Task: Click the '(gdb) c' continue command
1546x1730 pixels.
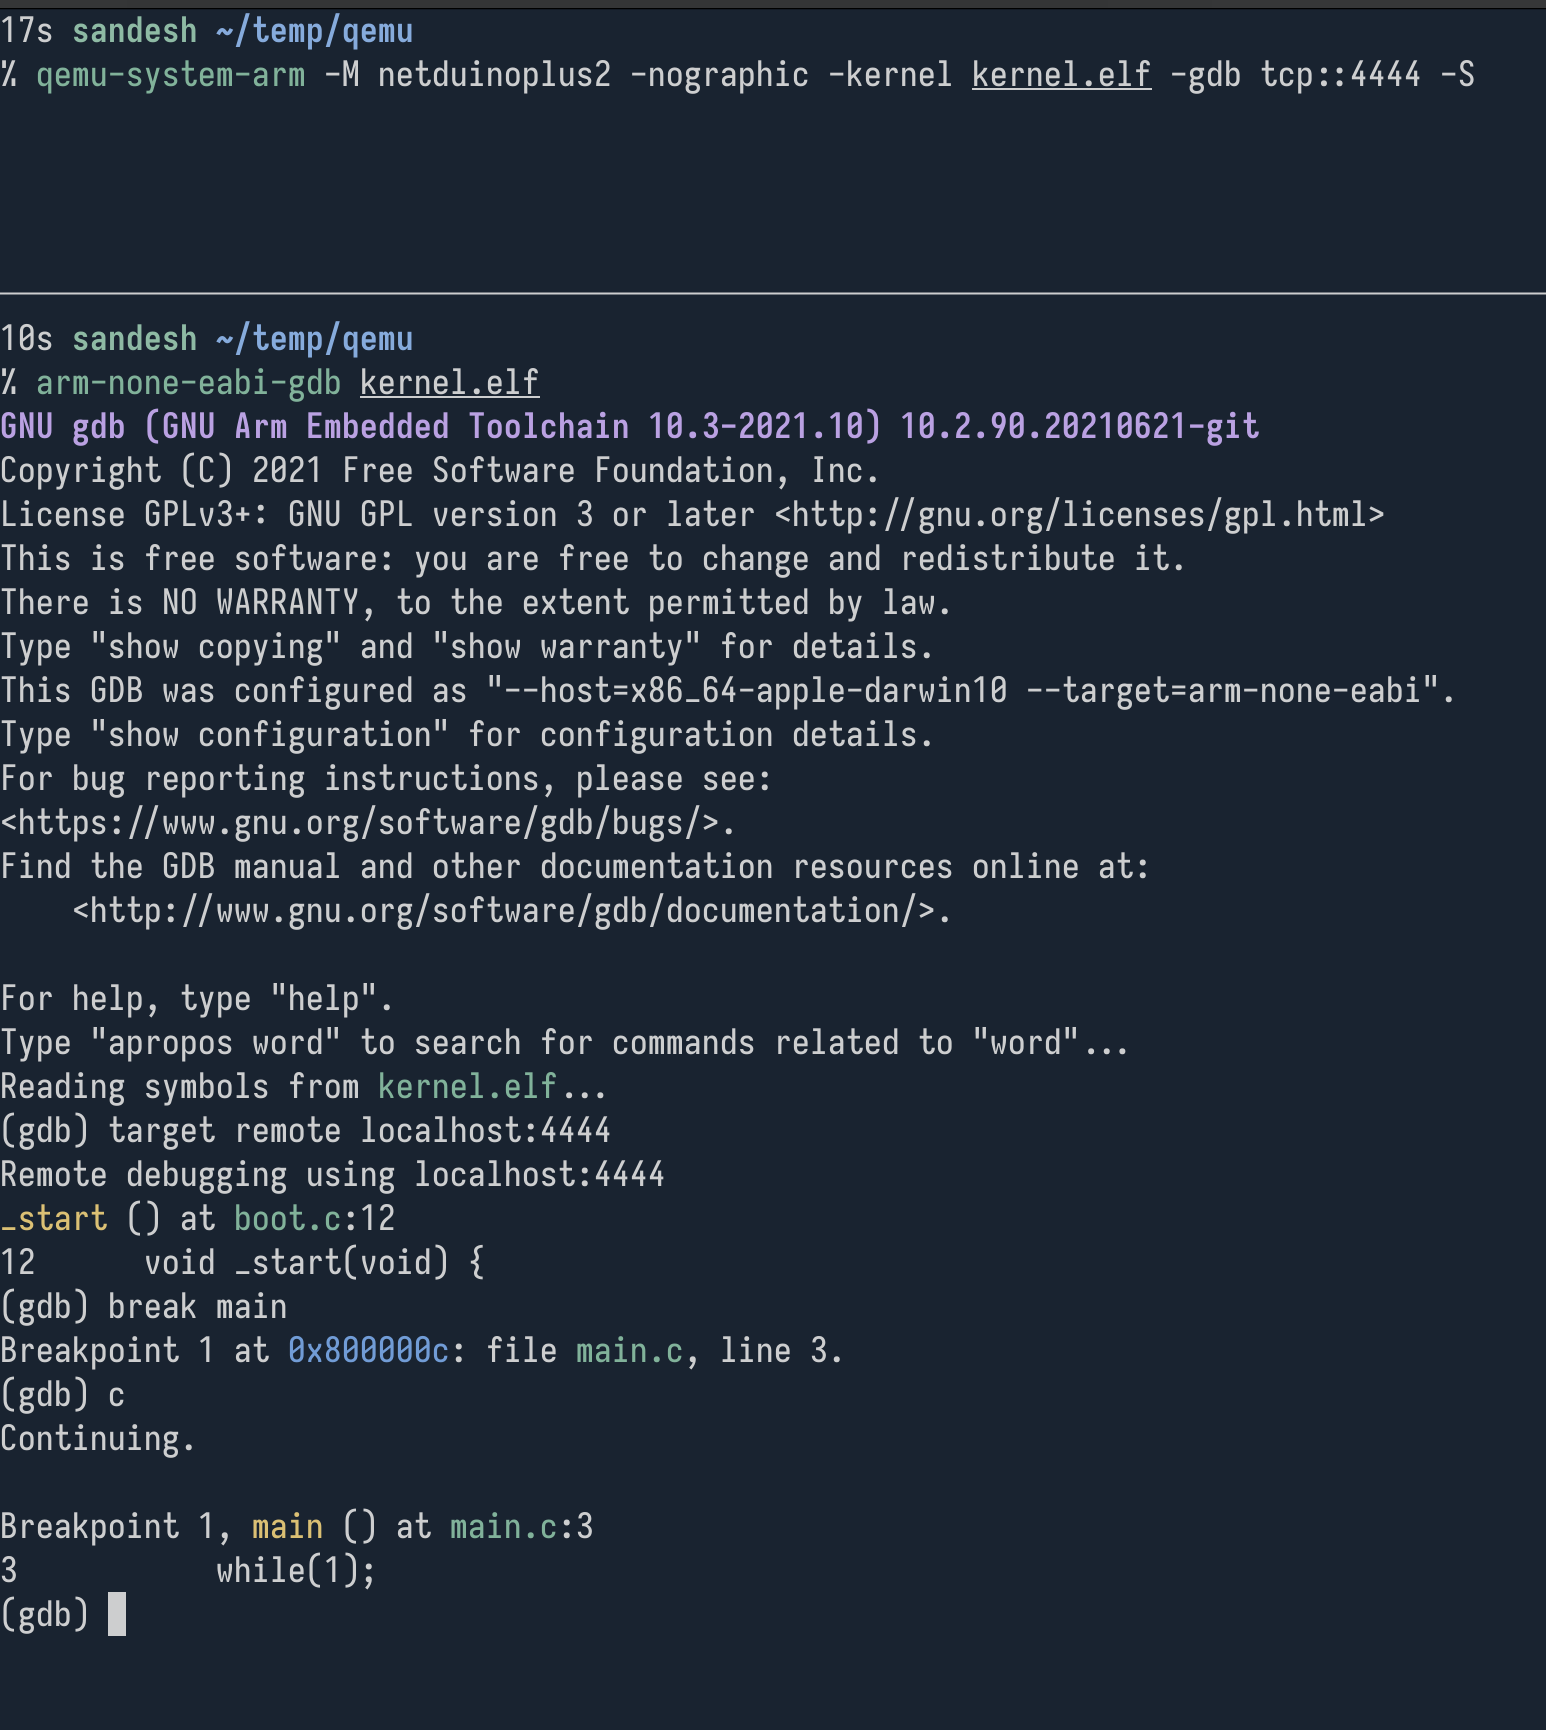Action: 63,1395
